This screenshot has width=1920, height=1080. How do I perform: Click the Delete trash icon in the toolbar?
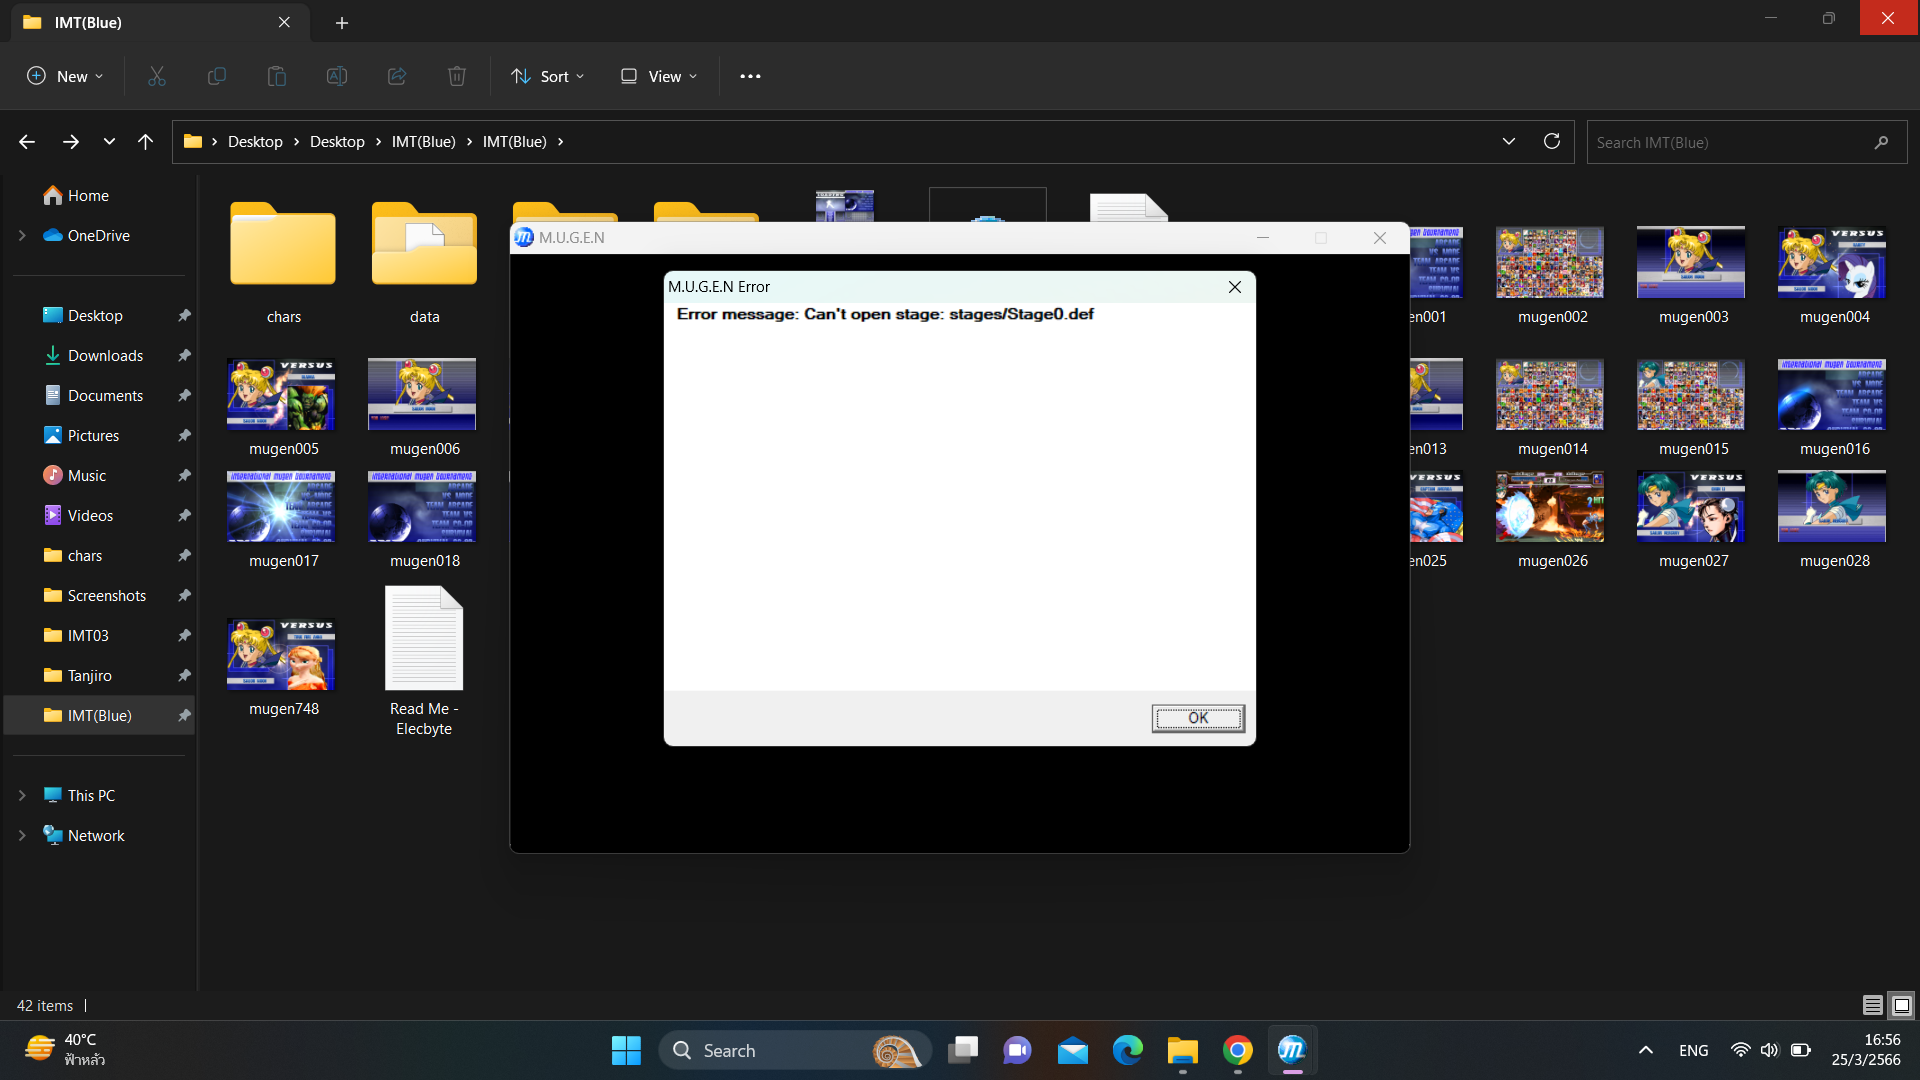point(457,76)
